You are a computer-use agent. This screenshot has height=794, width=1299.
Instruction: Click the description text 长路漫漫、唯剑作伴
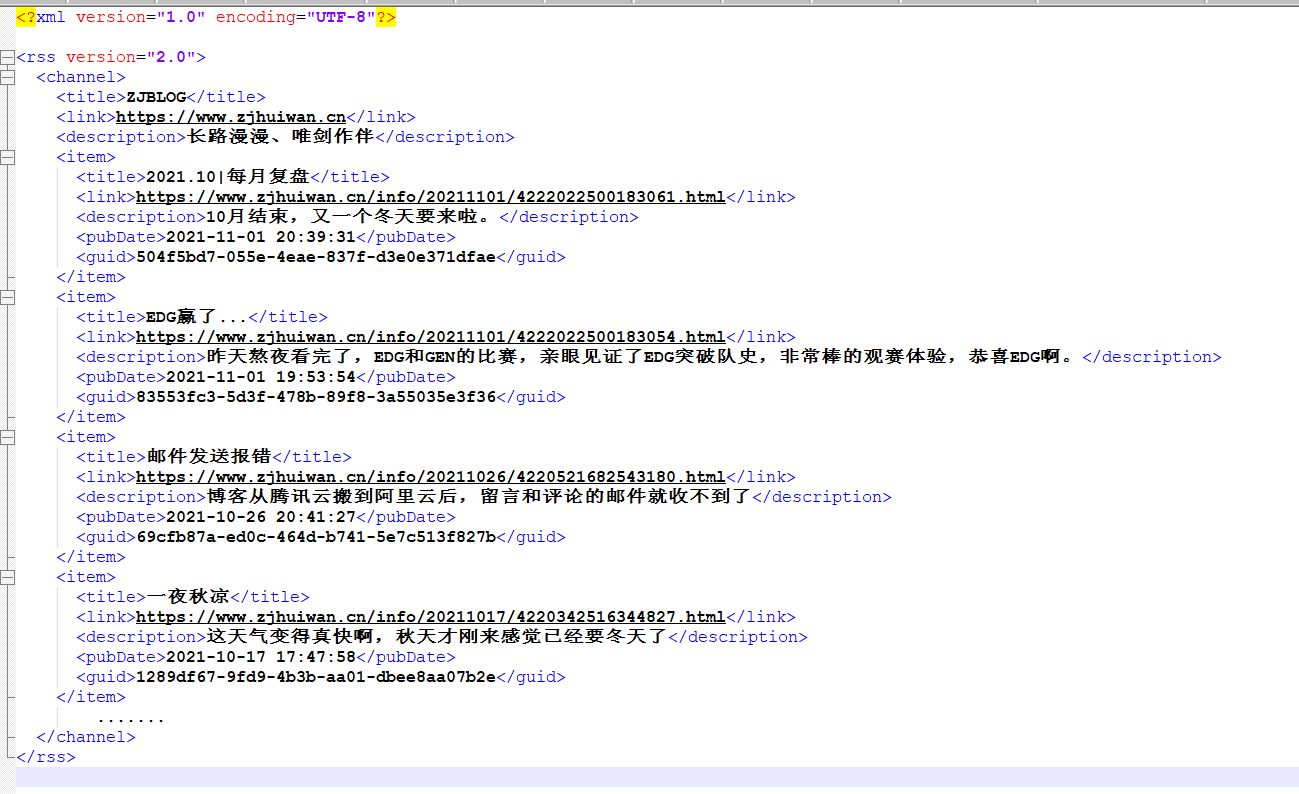point(280,137)
